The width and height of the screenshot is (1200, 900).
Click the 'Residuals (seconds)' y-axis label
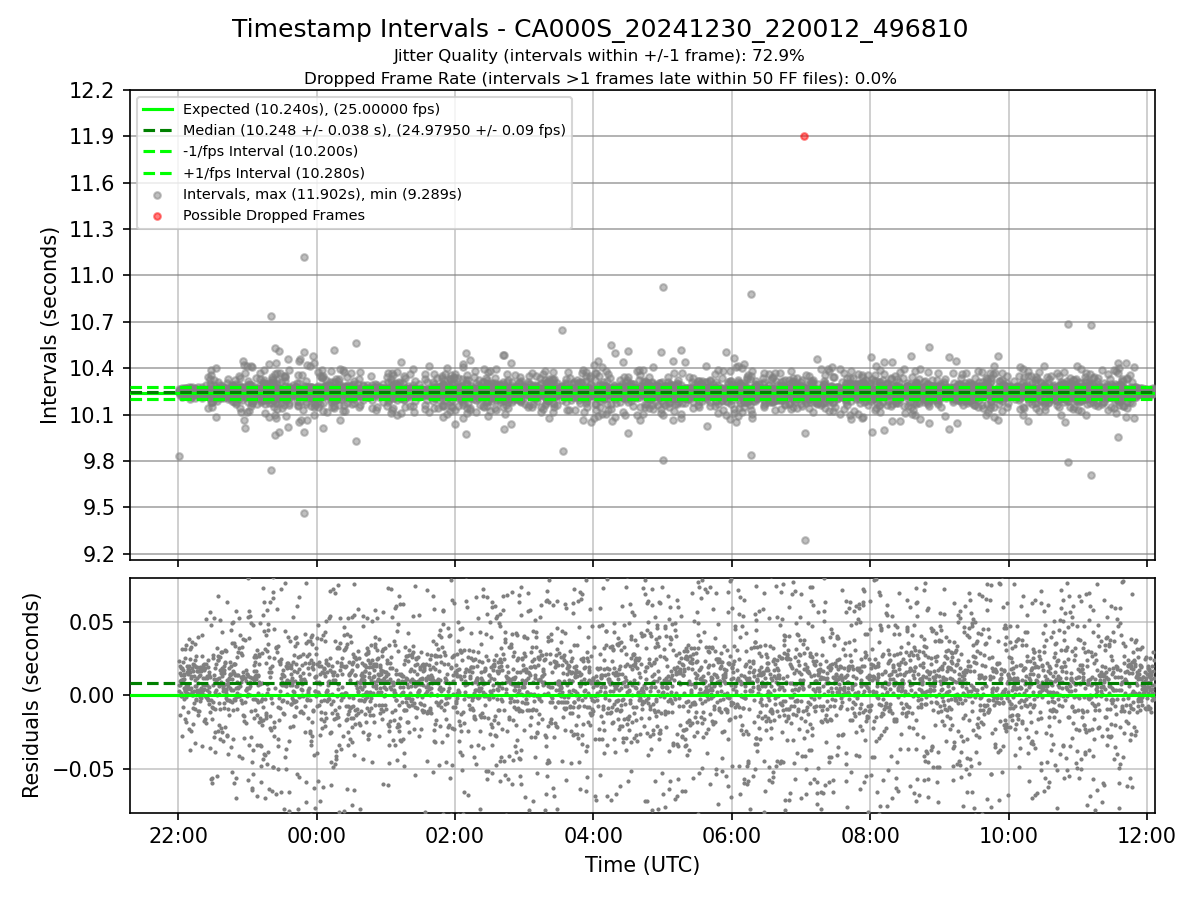[31, 695]
